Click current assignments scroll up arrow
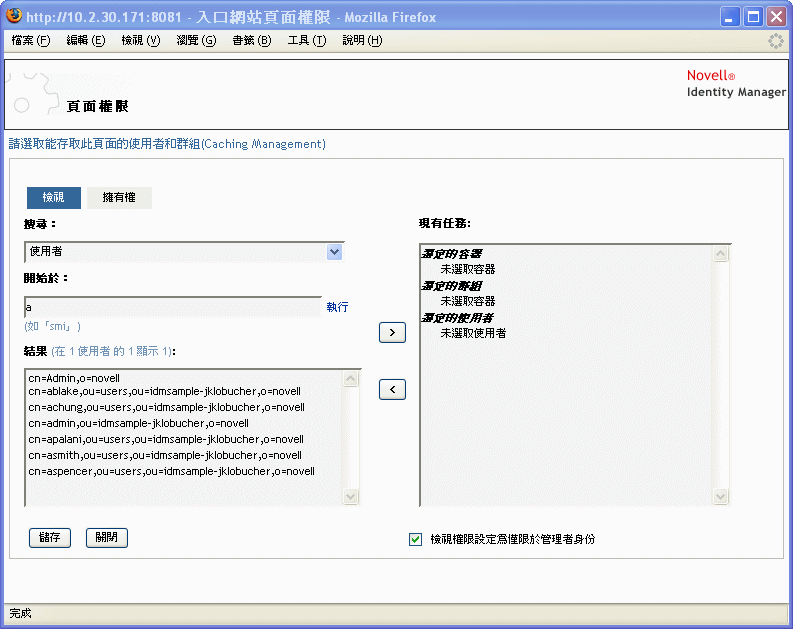 pos(721,254)
